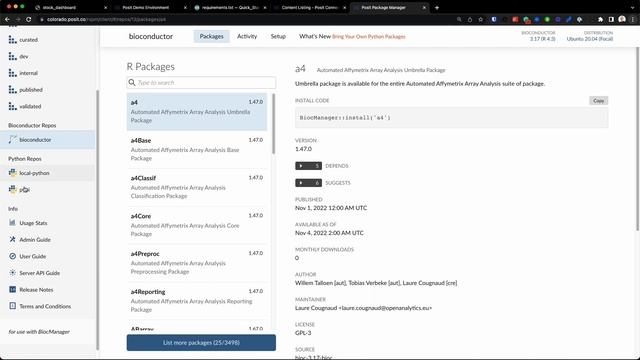Reload the page with browser refresh icon
Viewport: 640px width, 360px height.
[28, 19]
